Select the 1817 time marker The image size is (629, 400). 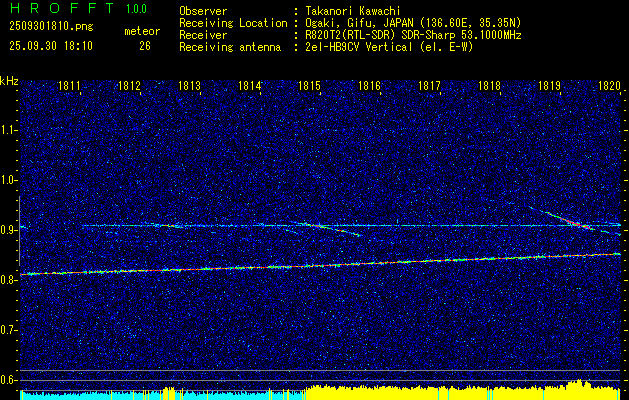tap(429, 87)
